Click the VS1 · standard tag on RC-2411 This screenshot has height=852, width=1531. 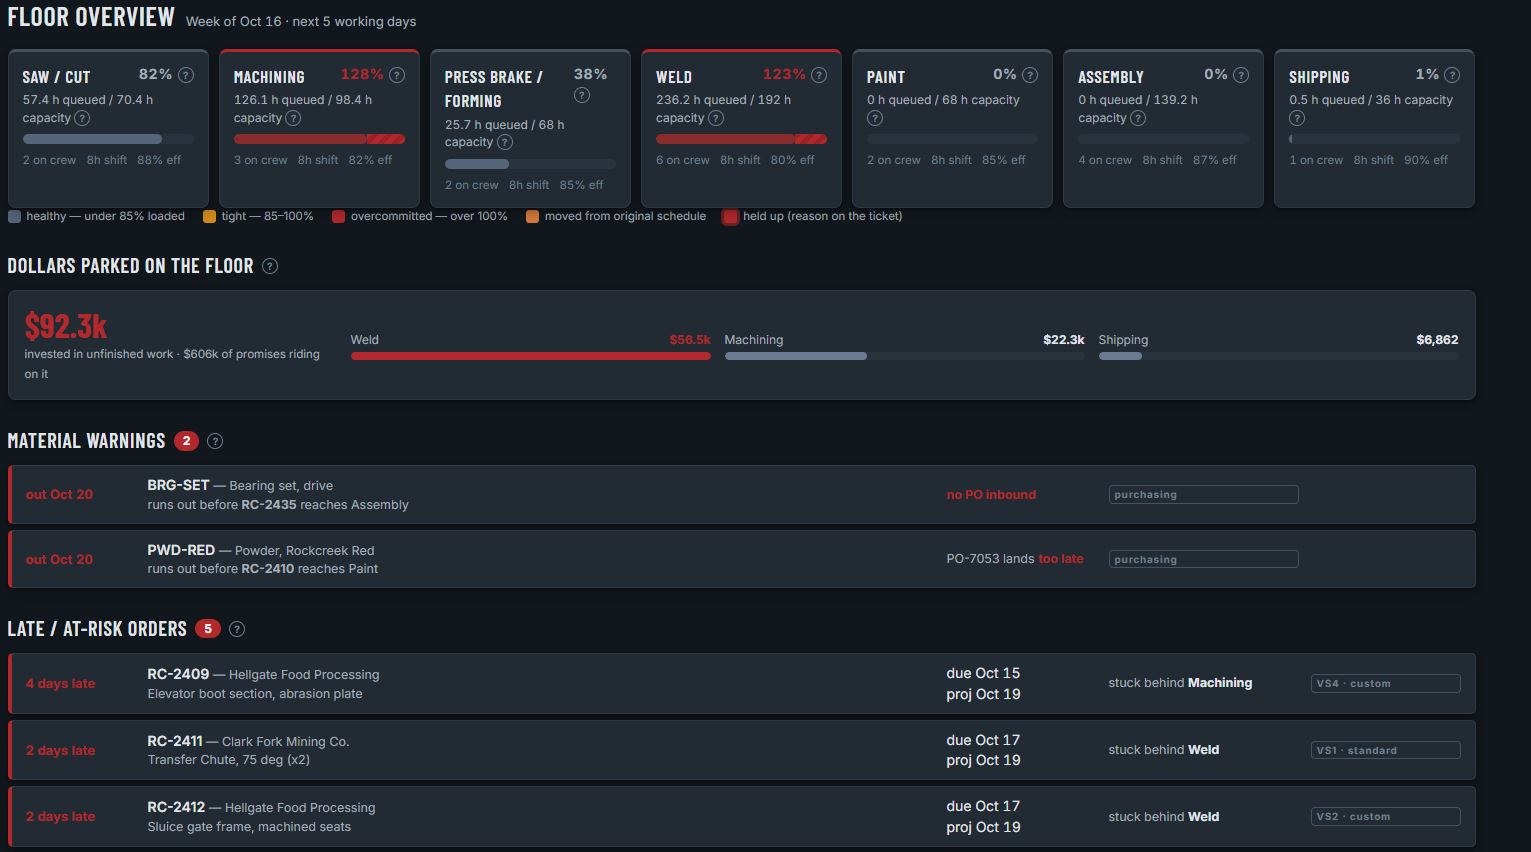[1385, 750]
